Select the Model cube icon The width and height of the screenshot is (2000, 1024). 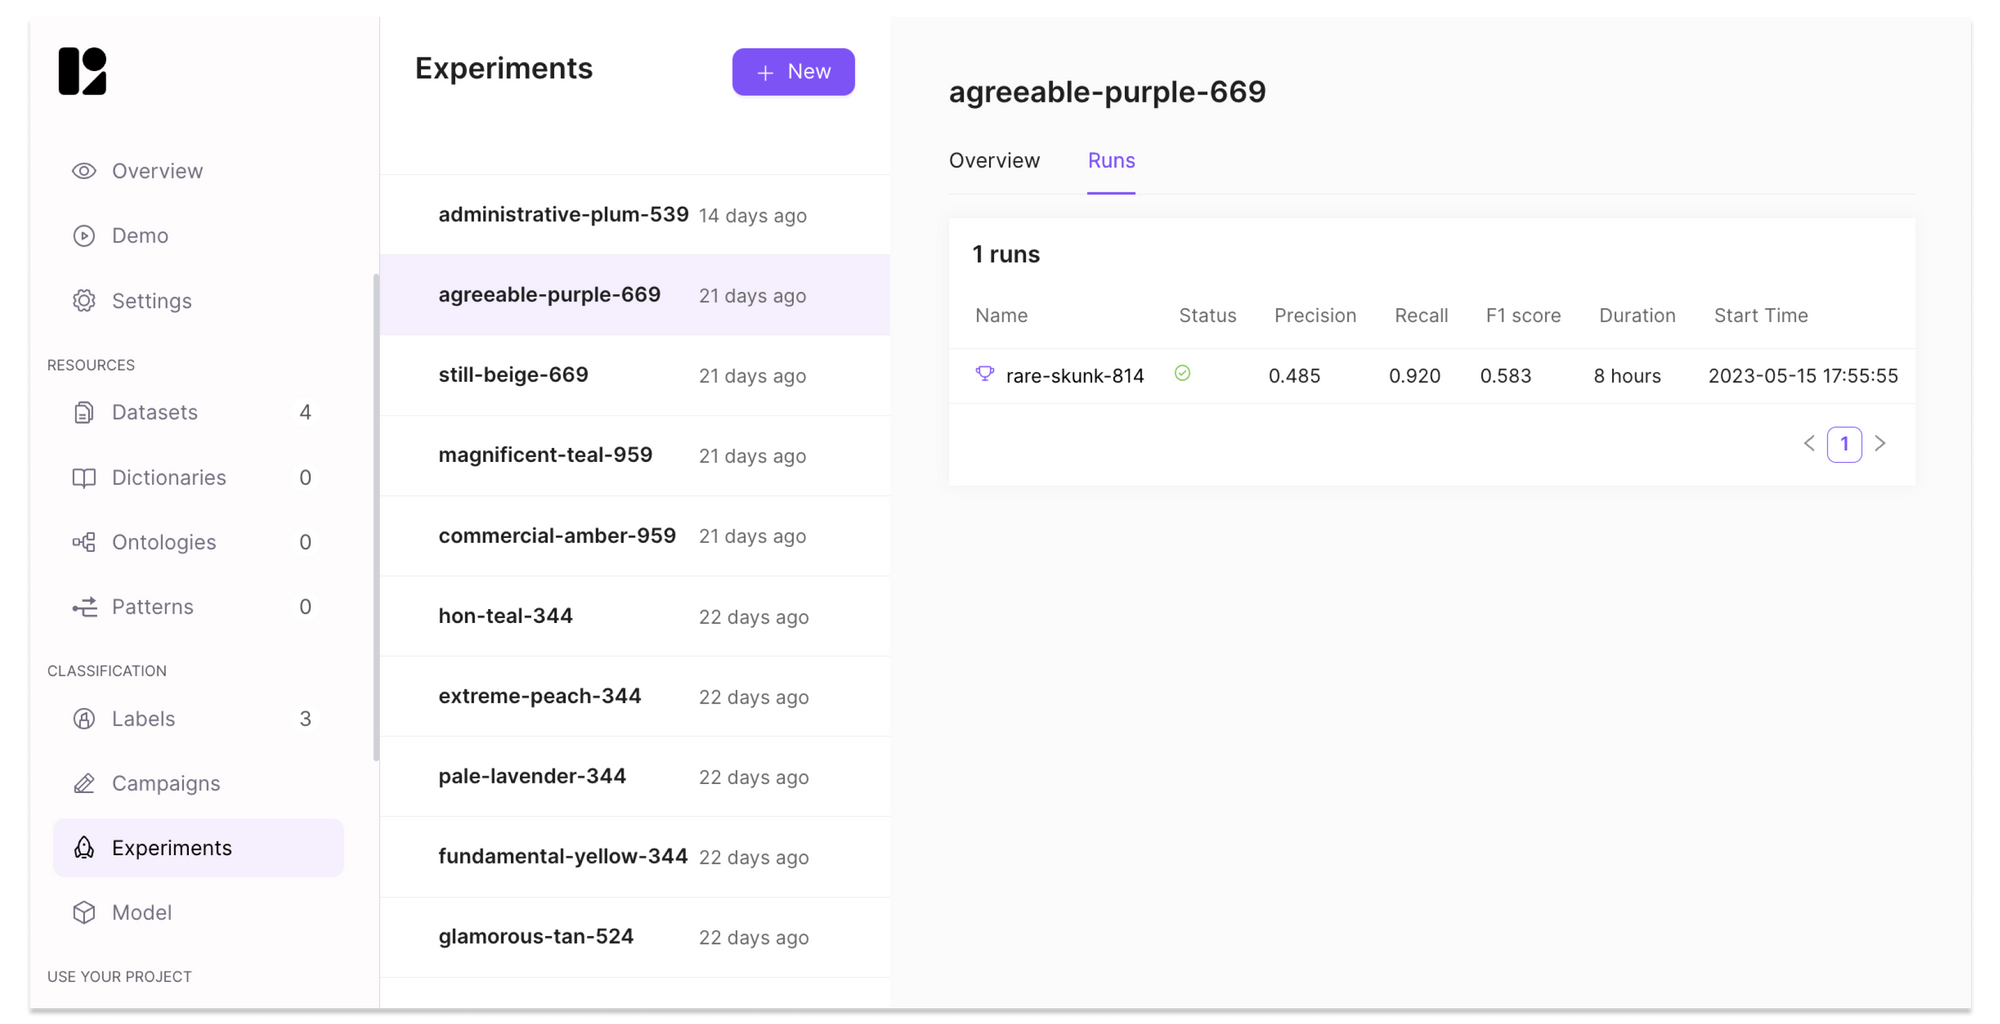click(x=84, y=912)
